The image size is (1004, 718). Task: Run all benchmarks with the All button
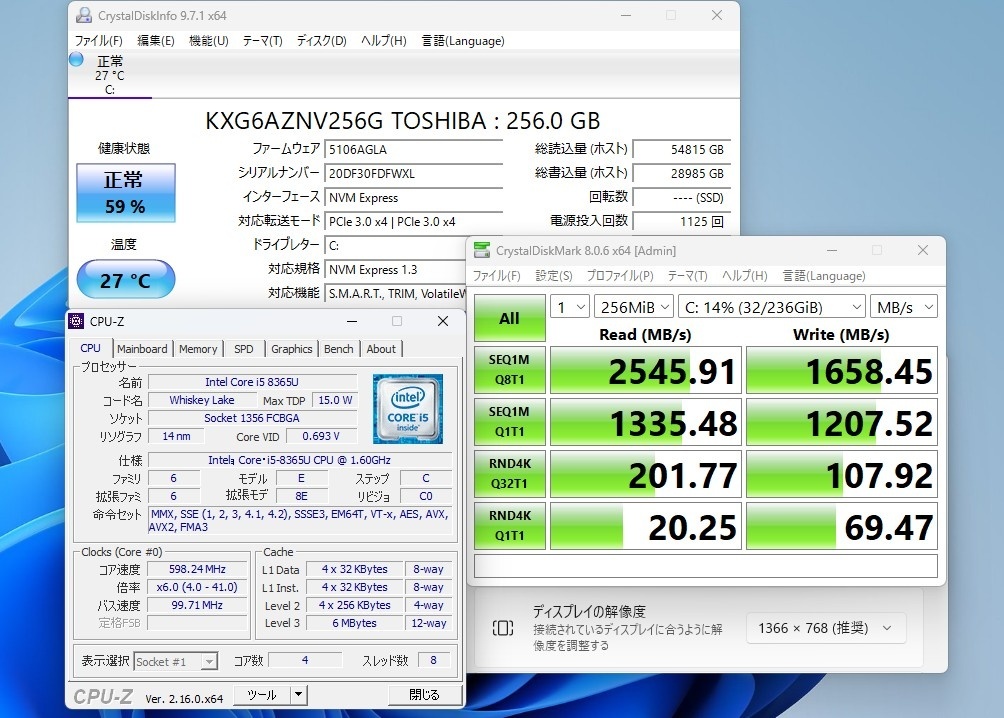tap(509, 318)
